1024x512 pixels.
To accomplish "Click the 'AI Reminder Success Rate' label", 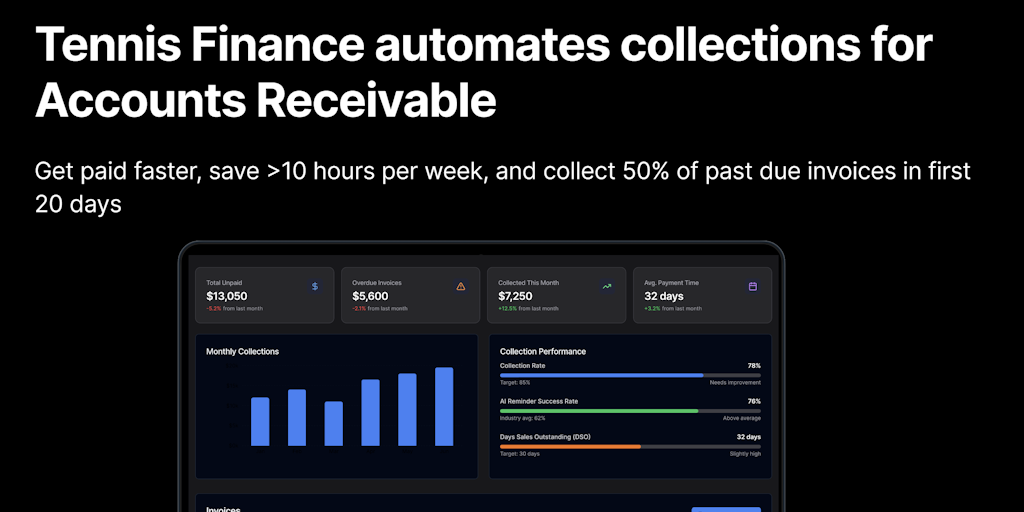I will pos(539,401).
